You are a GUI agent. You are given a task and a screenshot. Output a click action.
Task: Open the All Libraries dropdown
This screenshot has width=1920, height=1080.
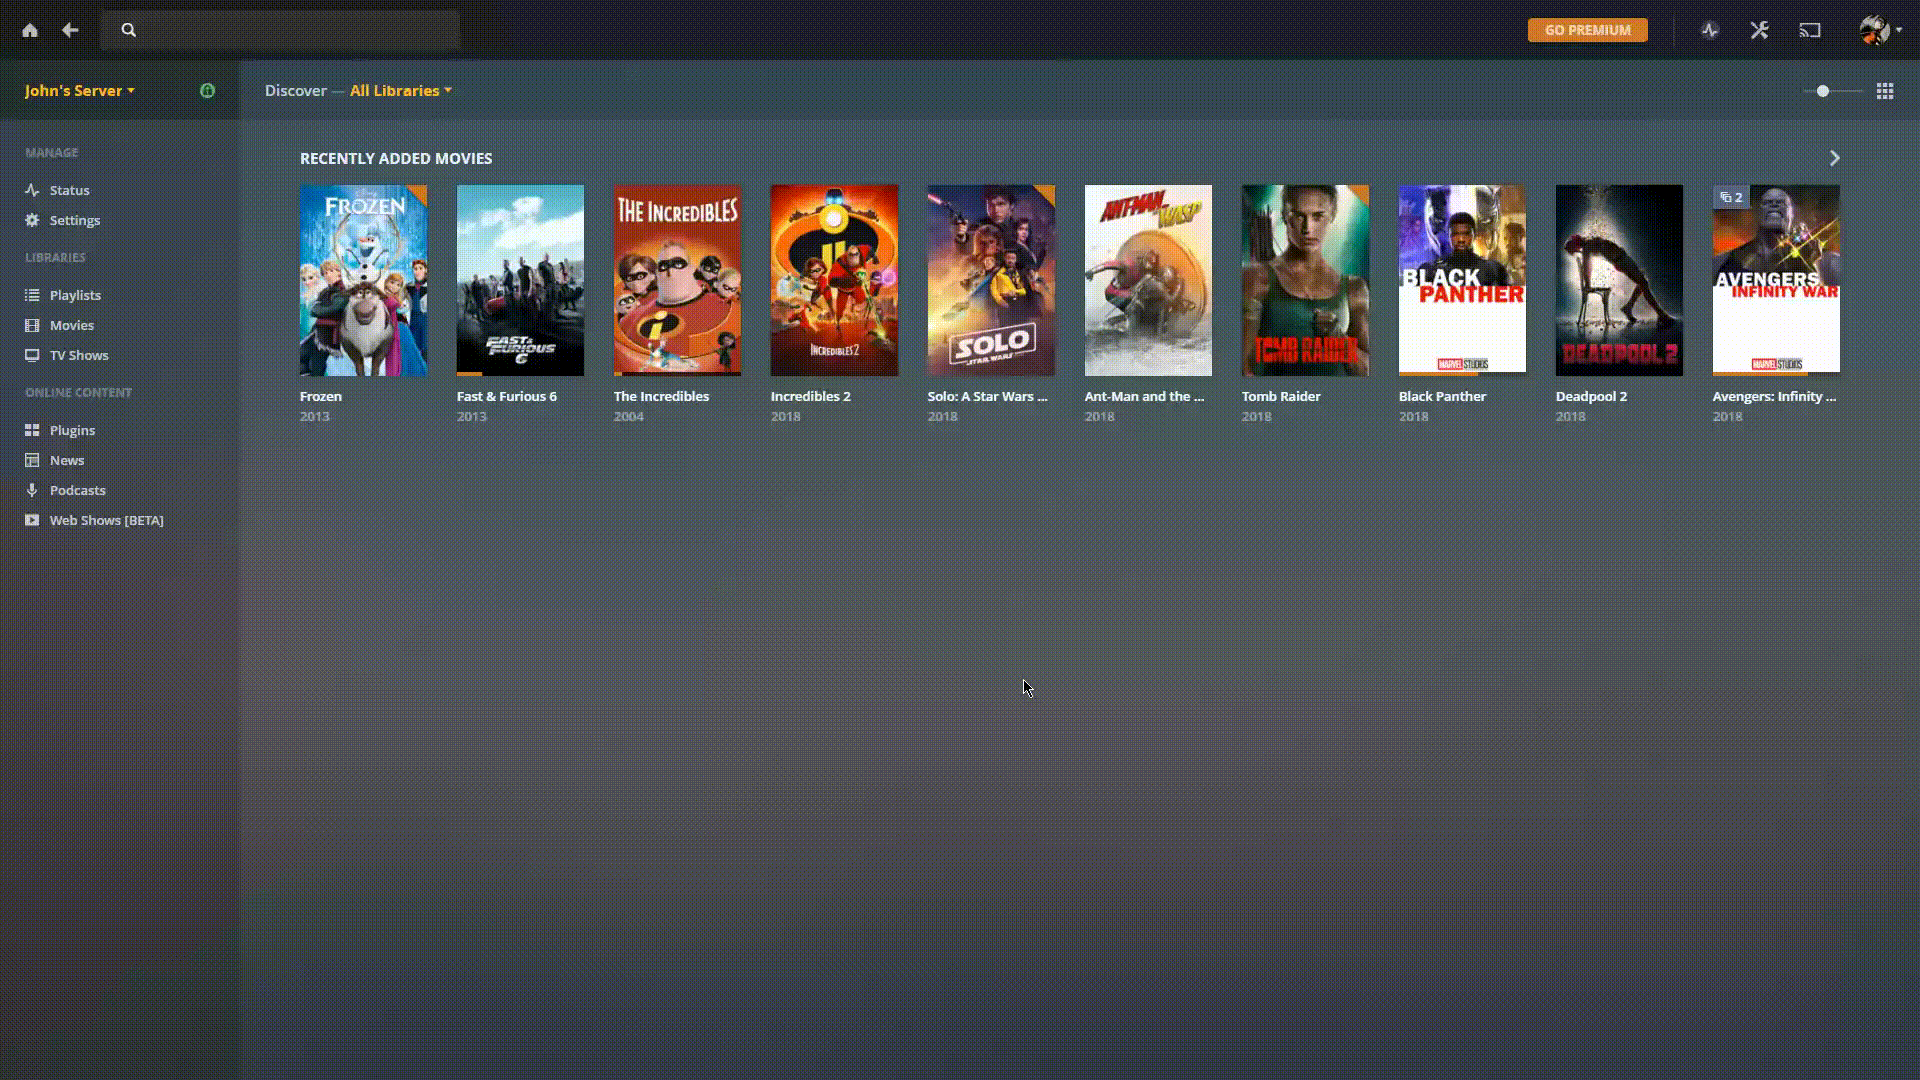tap(400, 90)
